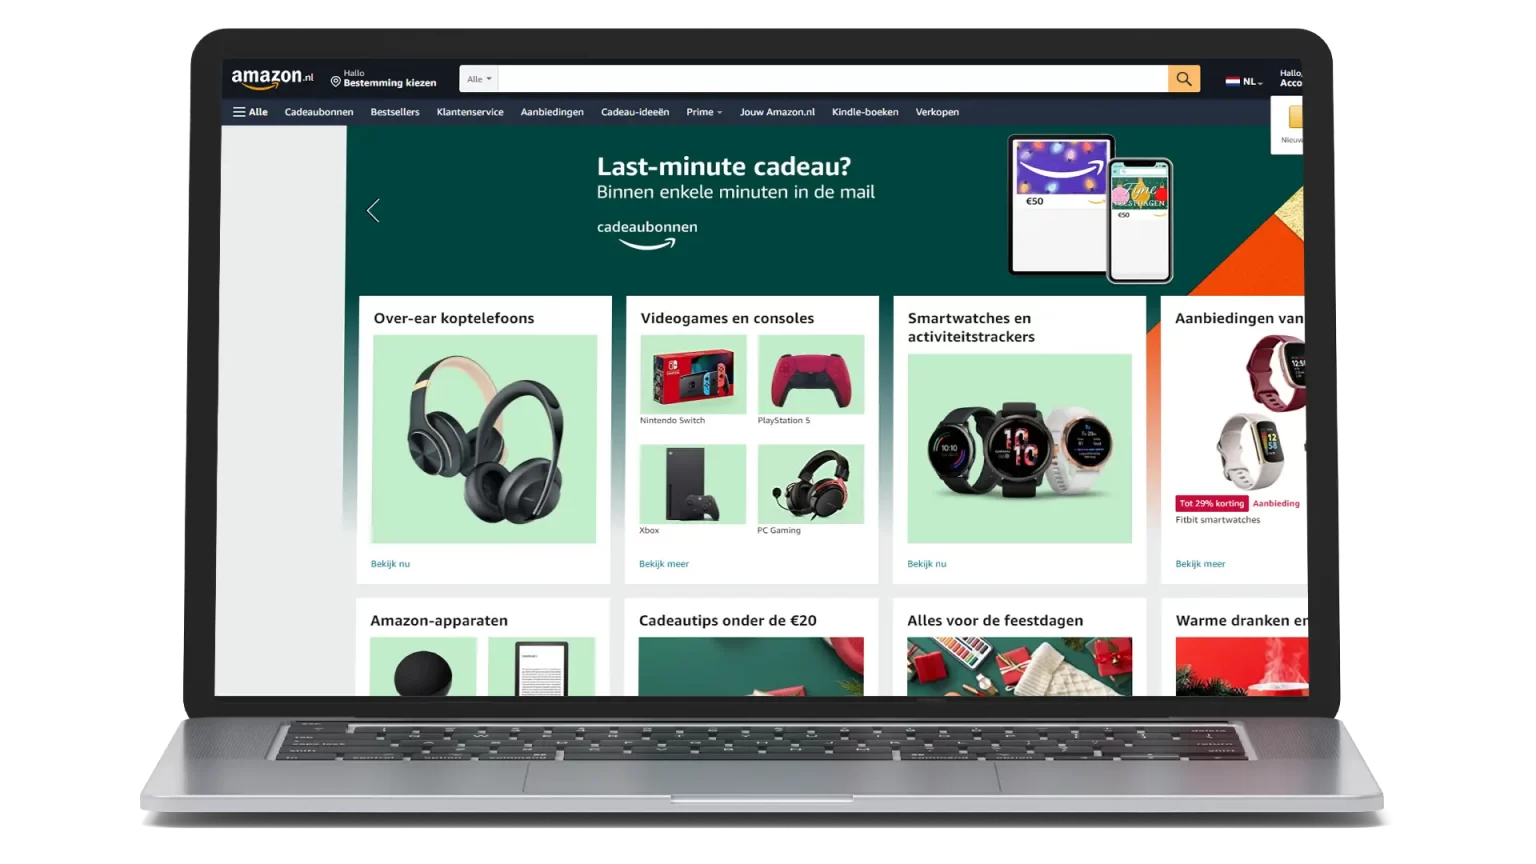Click the location pin Bestemming kiezen
The width and height of the screenshot is (1536, 864).
point(383,79)
